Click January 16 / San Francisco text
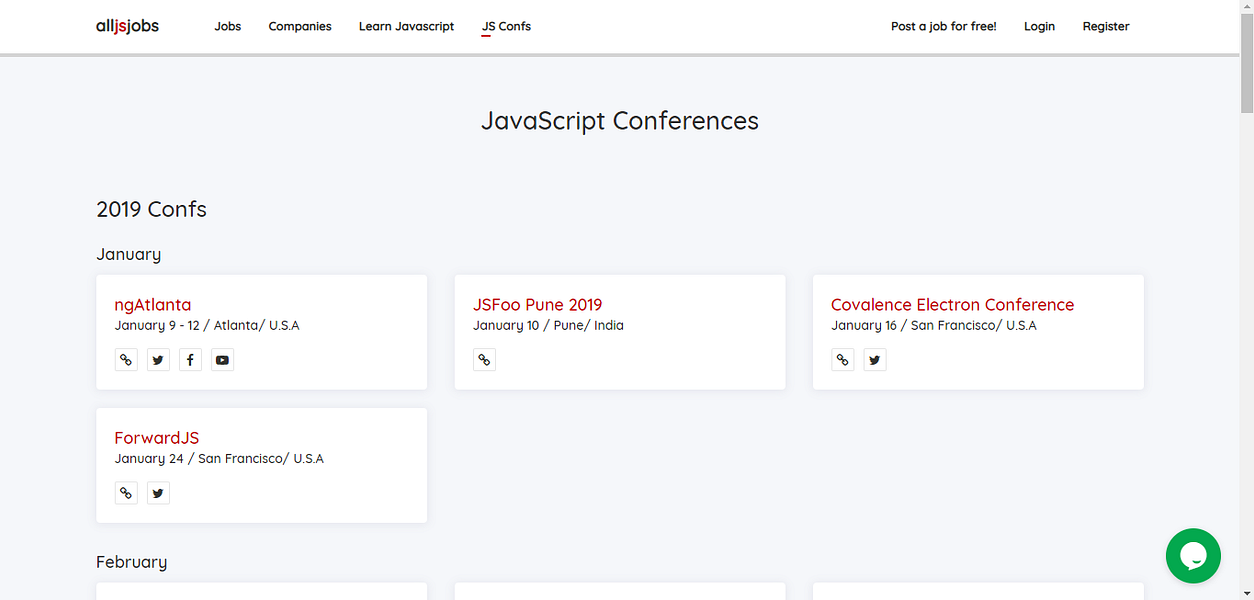The height and width of the screenshot is (600, 1254). [x=934, y=326]
